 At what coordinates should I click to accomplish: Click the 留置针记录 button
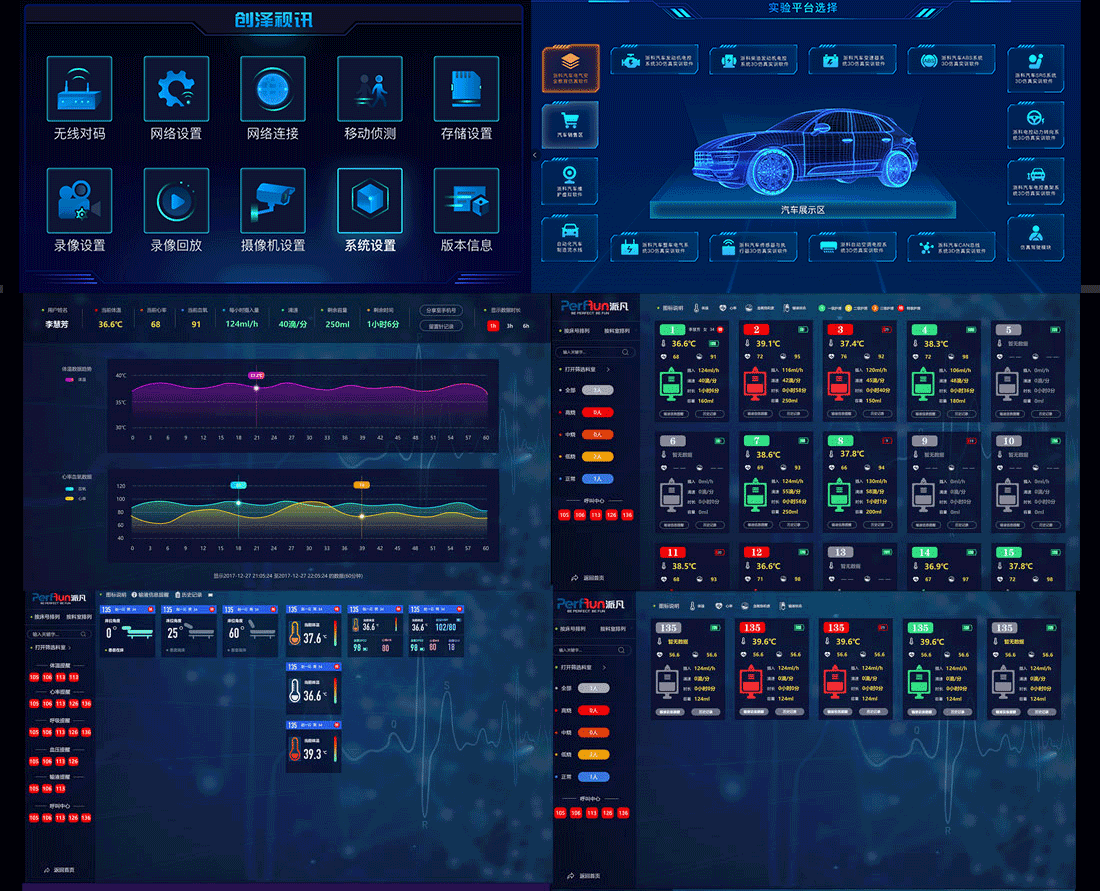[443, 326]
